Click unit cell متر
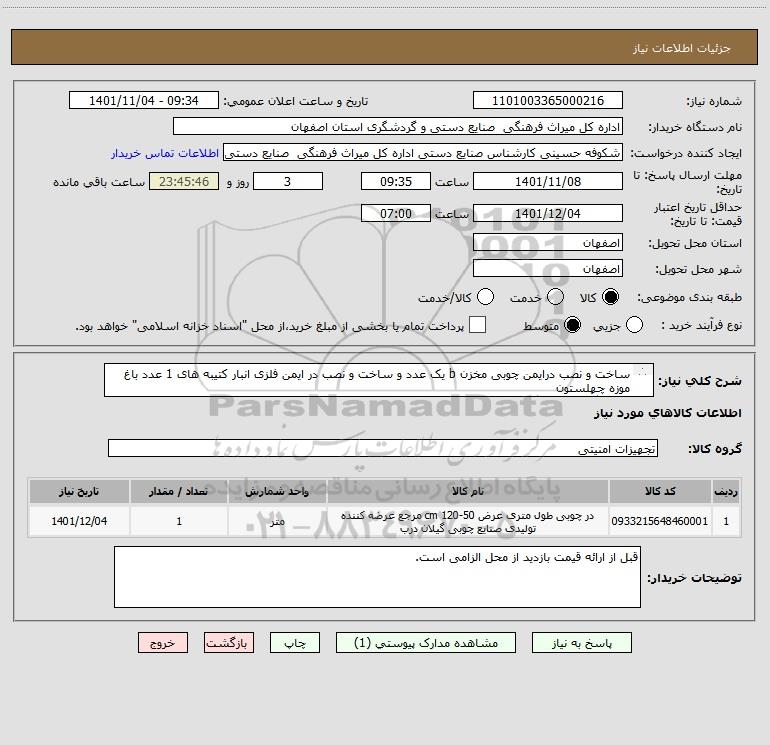 277,521
